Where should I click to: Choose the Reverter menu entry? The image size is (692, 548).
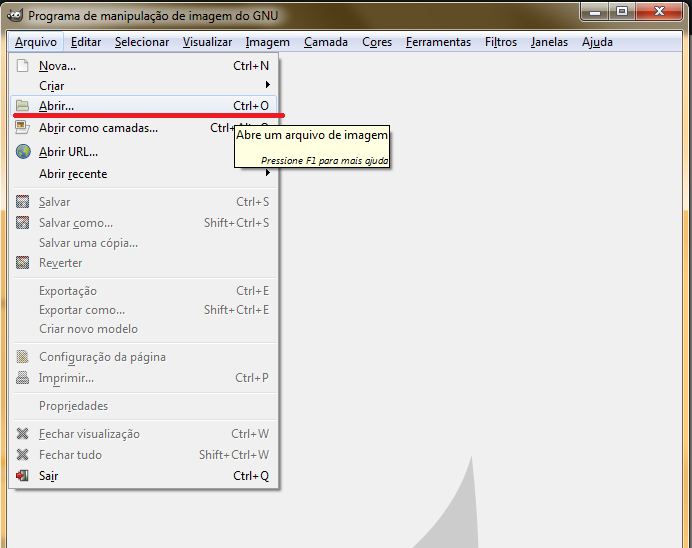(143, 263)
